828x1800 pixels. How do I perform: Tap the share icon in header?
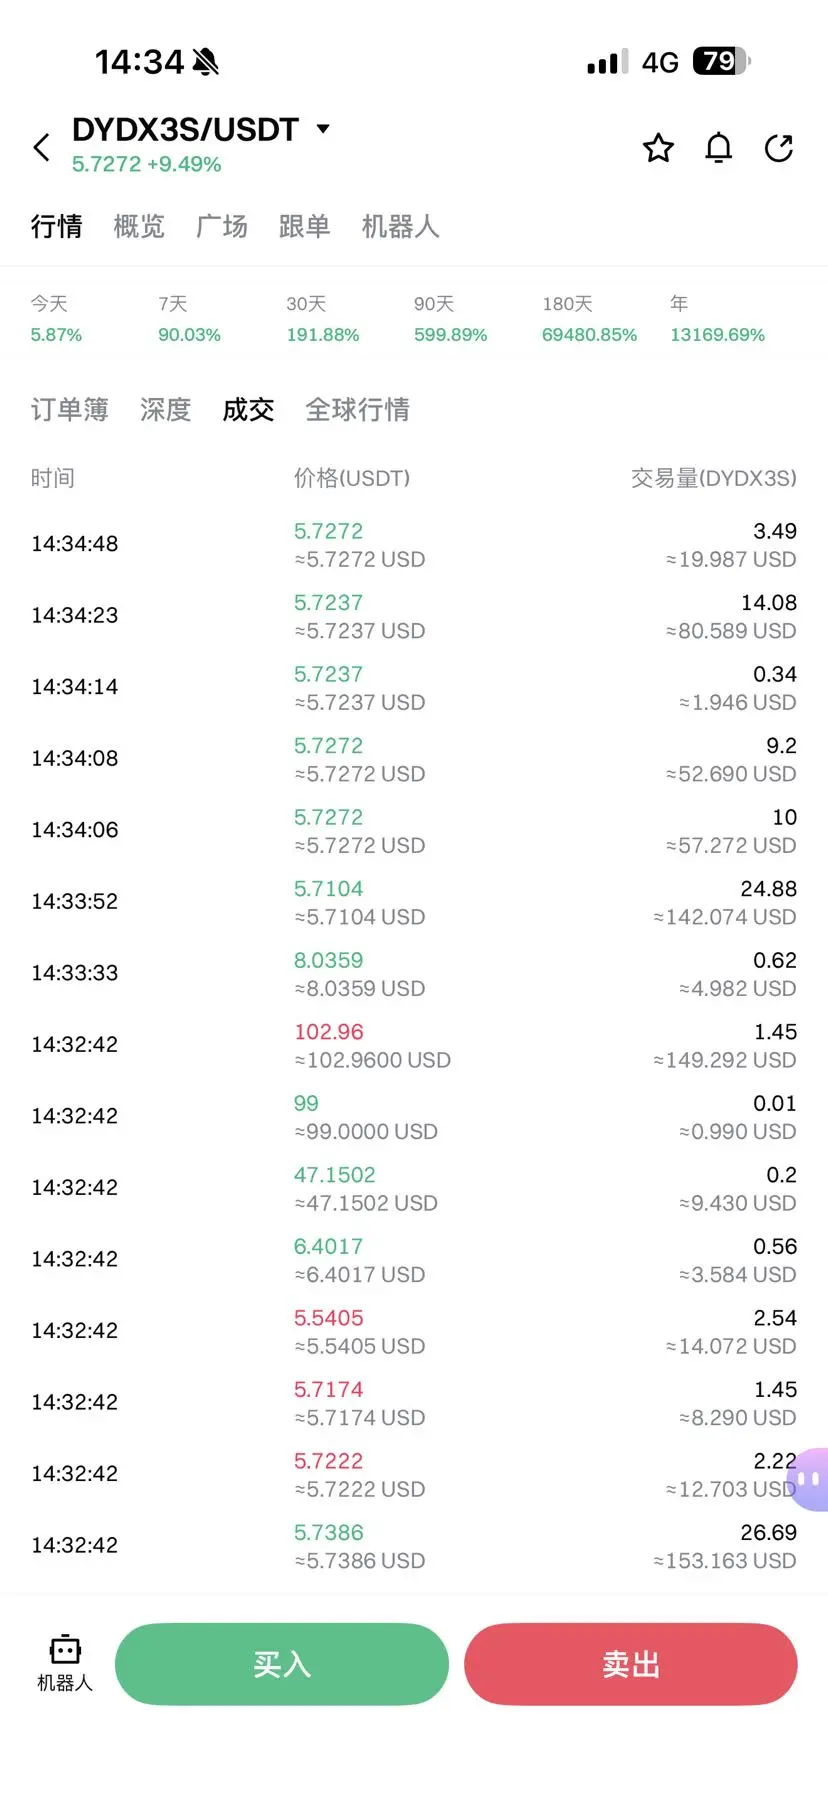point(779,148)
